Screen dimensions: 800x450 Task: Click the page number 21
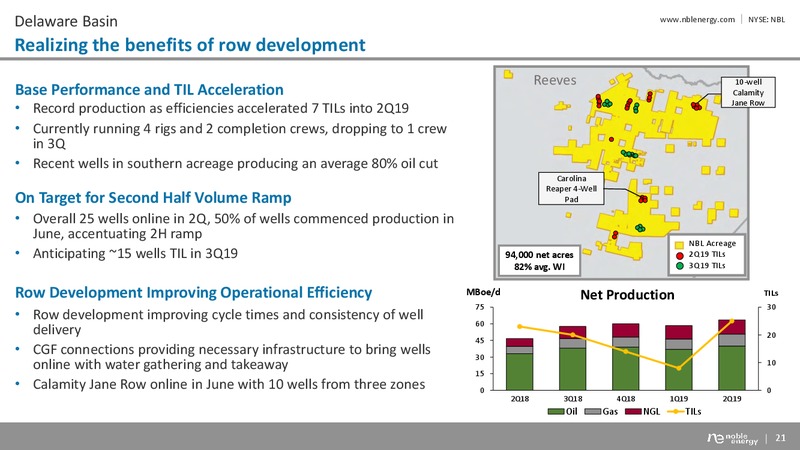pos(780,438)
